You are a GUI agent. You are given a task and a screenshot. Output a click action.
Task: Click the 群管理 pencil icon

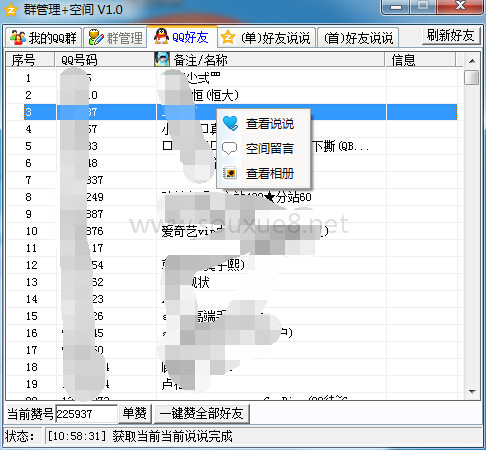(96, 37)
